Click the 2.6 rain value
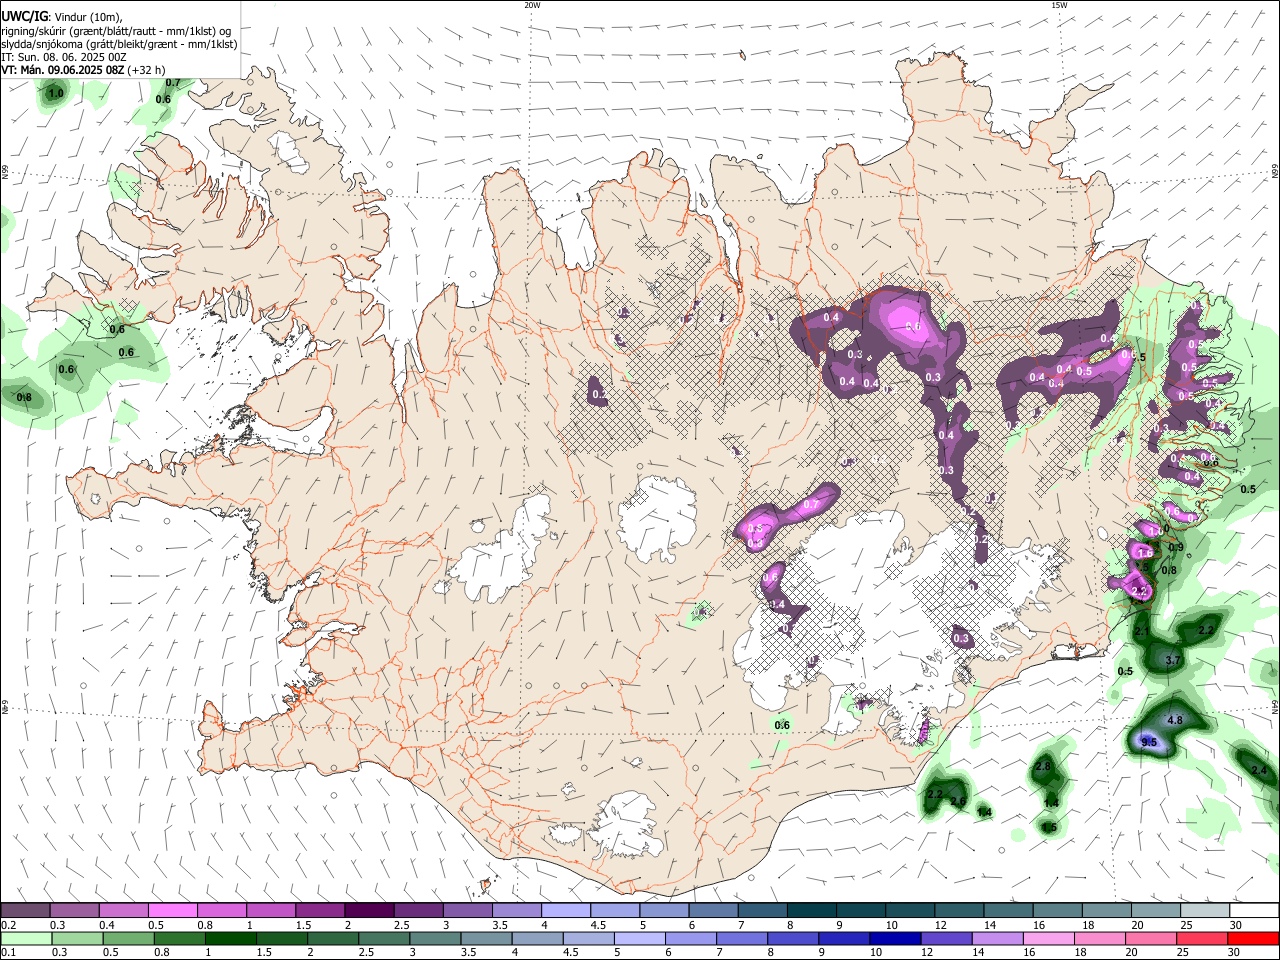Screen dimensions: 1280x960 [x=957, y=801]
